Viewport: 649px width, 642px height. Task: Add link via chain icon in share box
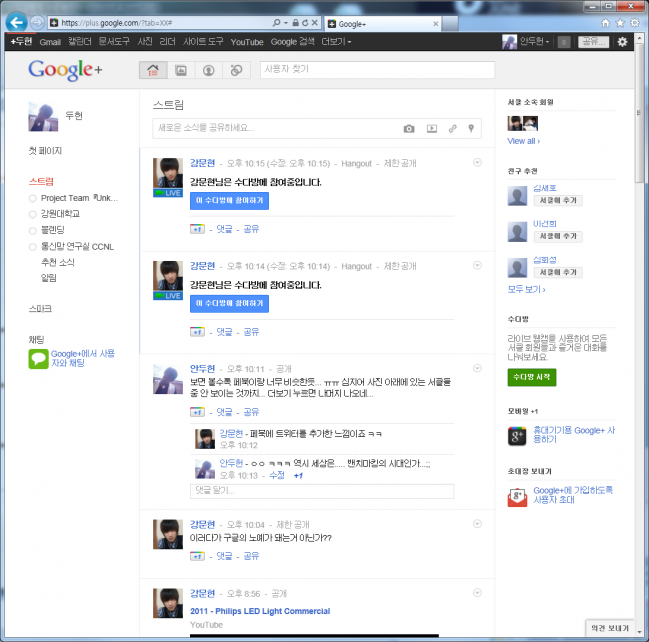pyautogui.click(x=452, y=128)
